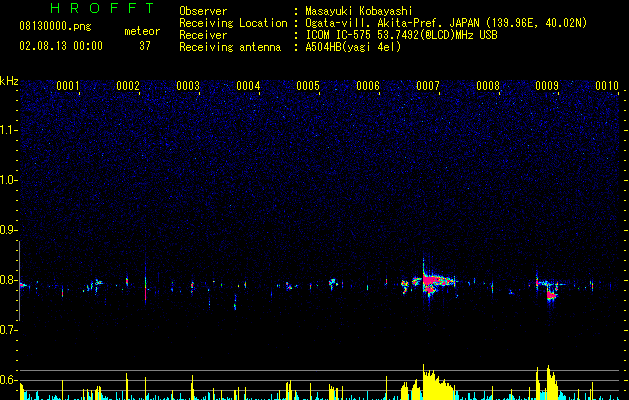Image resolution: width=629 pixels, height=400 pixels.
Task: Click the HROFFT title text
Action: click(x=103, y=8)
